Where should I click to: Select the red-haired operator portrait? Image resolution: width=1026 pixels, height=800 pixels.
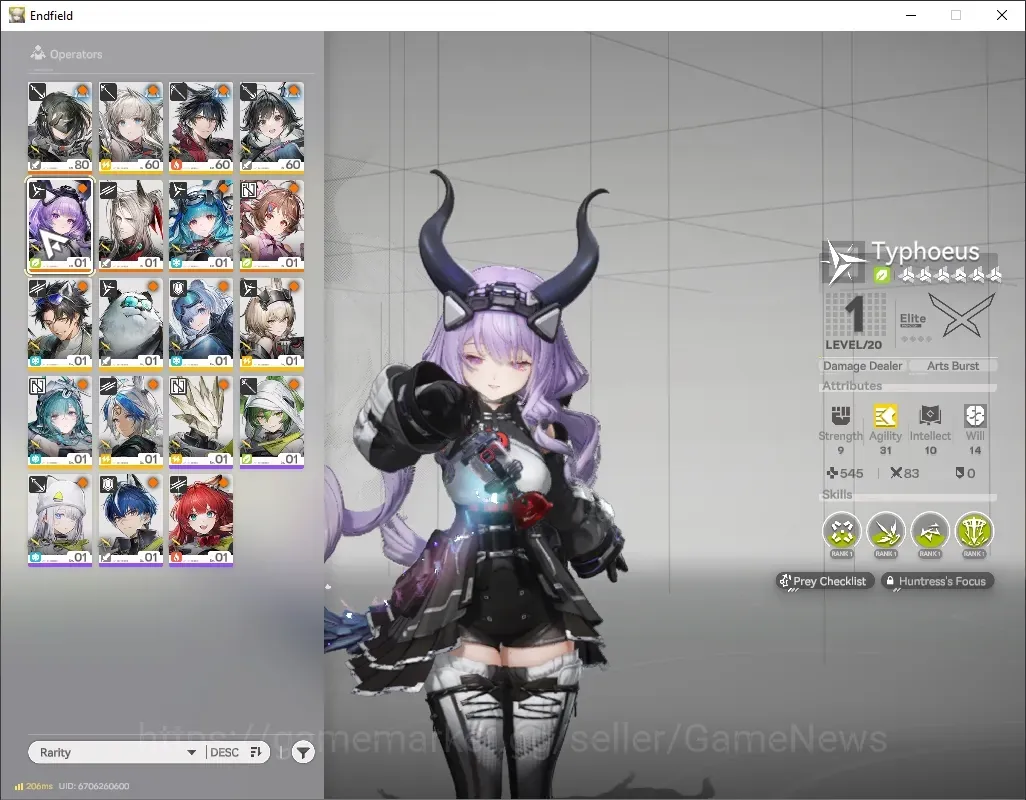click(x=201, y=520)
